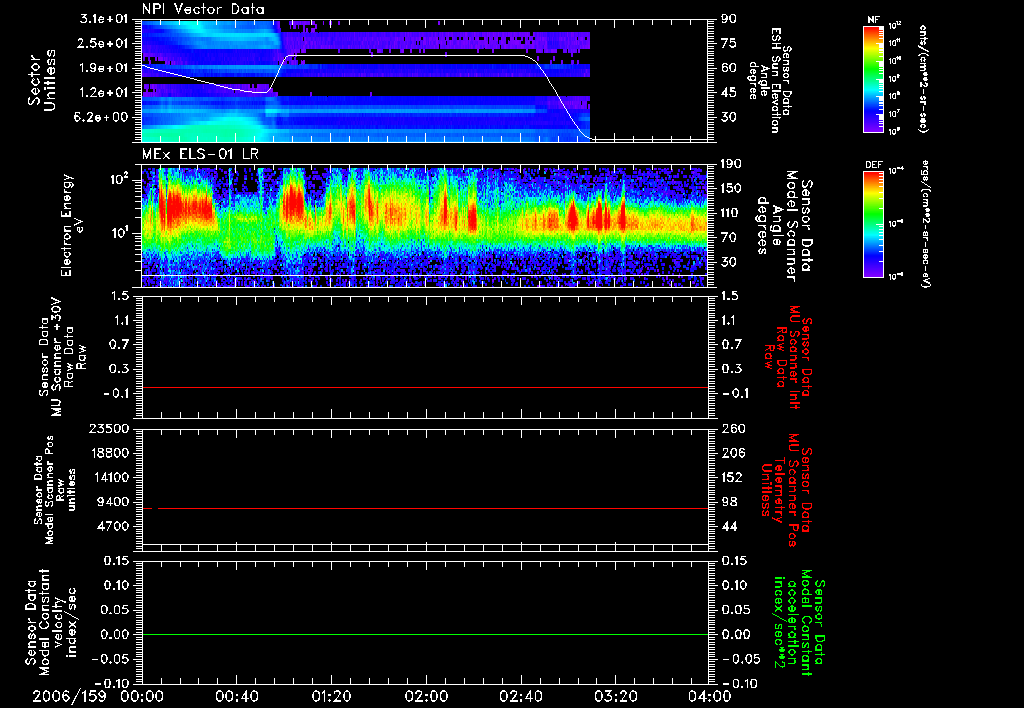Screen dimensions: 1024x708
Task: Click the "75" sun elevation tick value
Action: pyautogui.click(x=729, y=43)
